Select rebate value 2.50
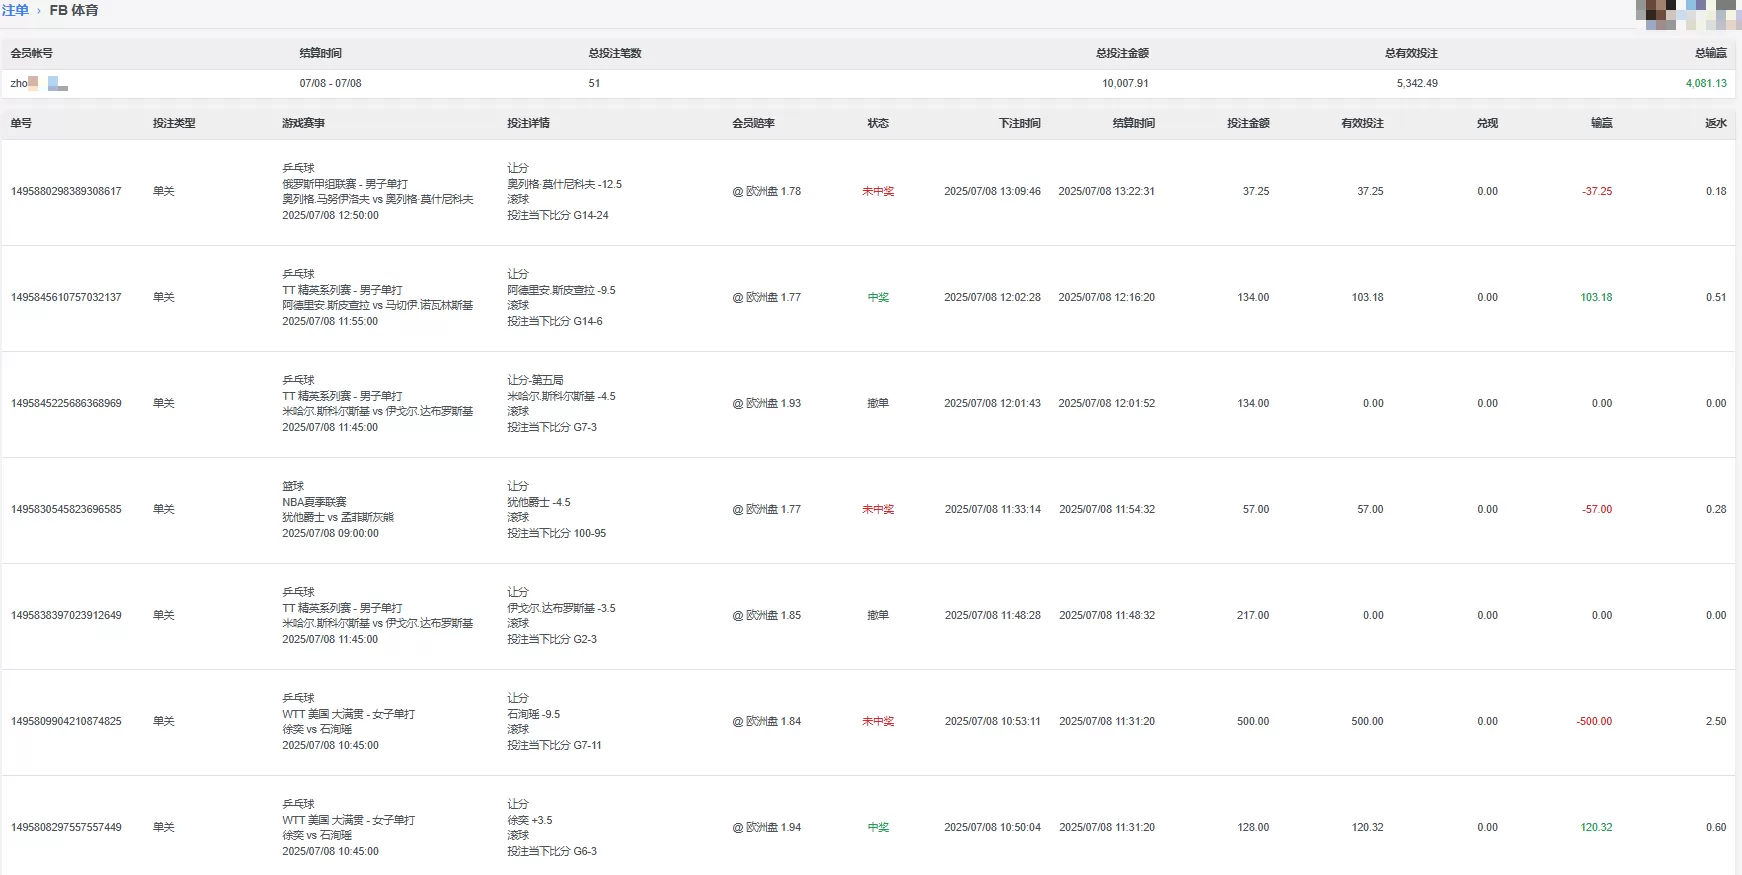 [1716, 721]
